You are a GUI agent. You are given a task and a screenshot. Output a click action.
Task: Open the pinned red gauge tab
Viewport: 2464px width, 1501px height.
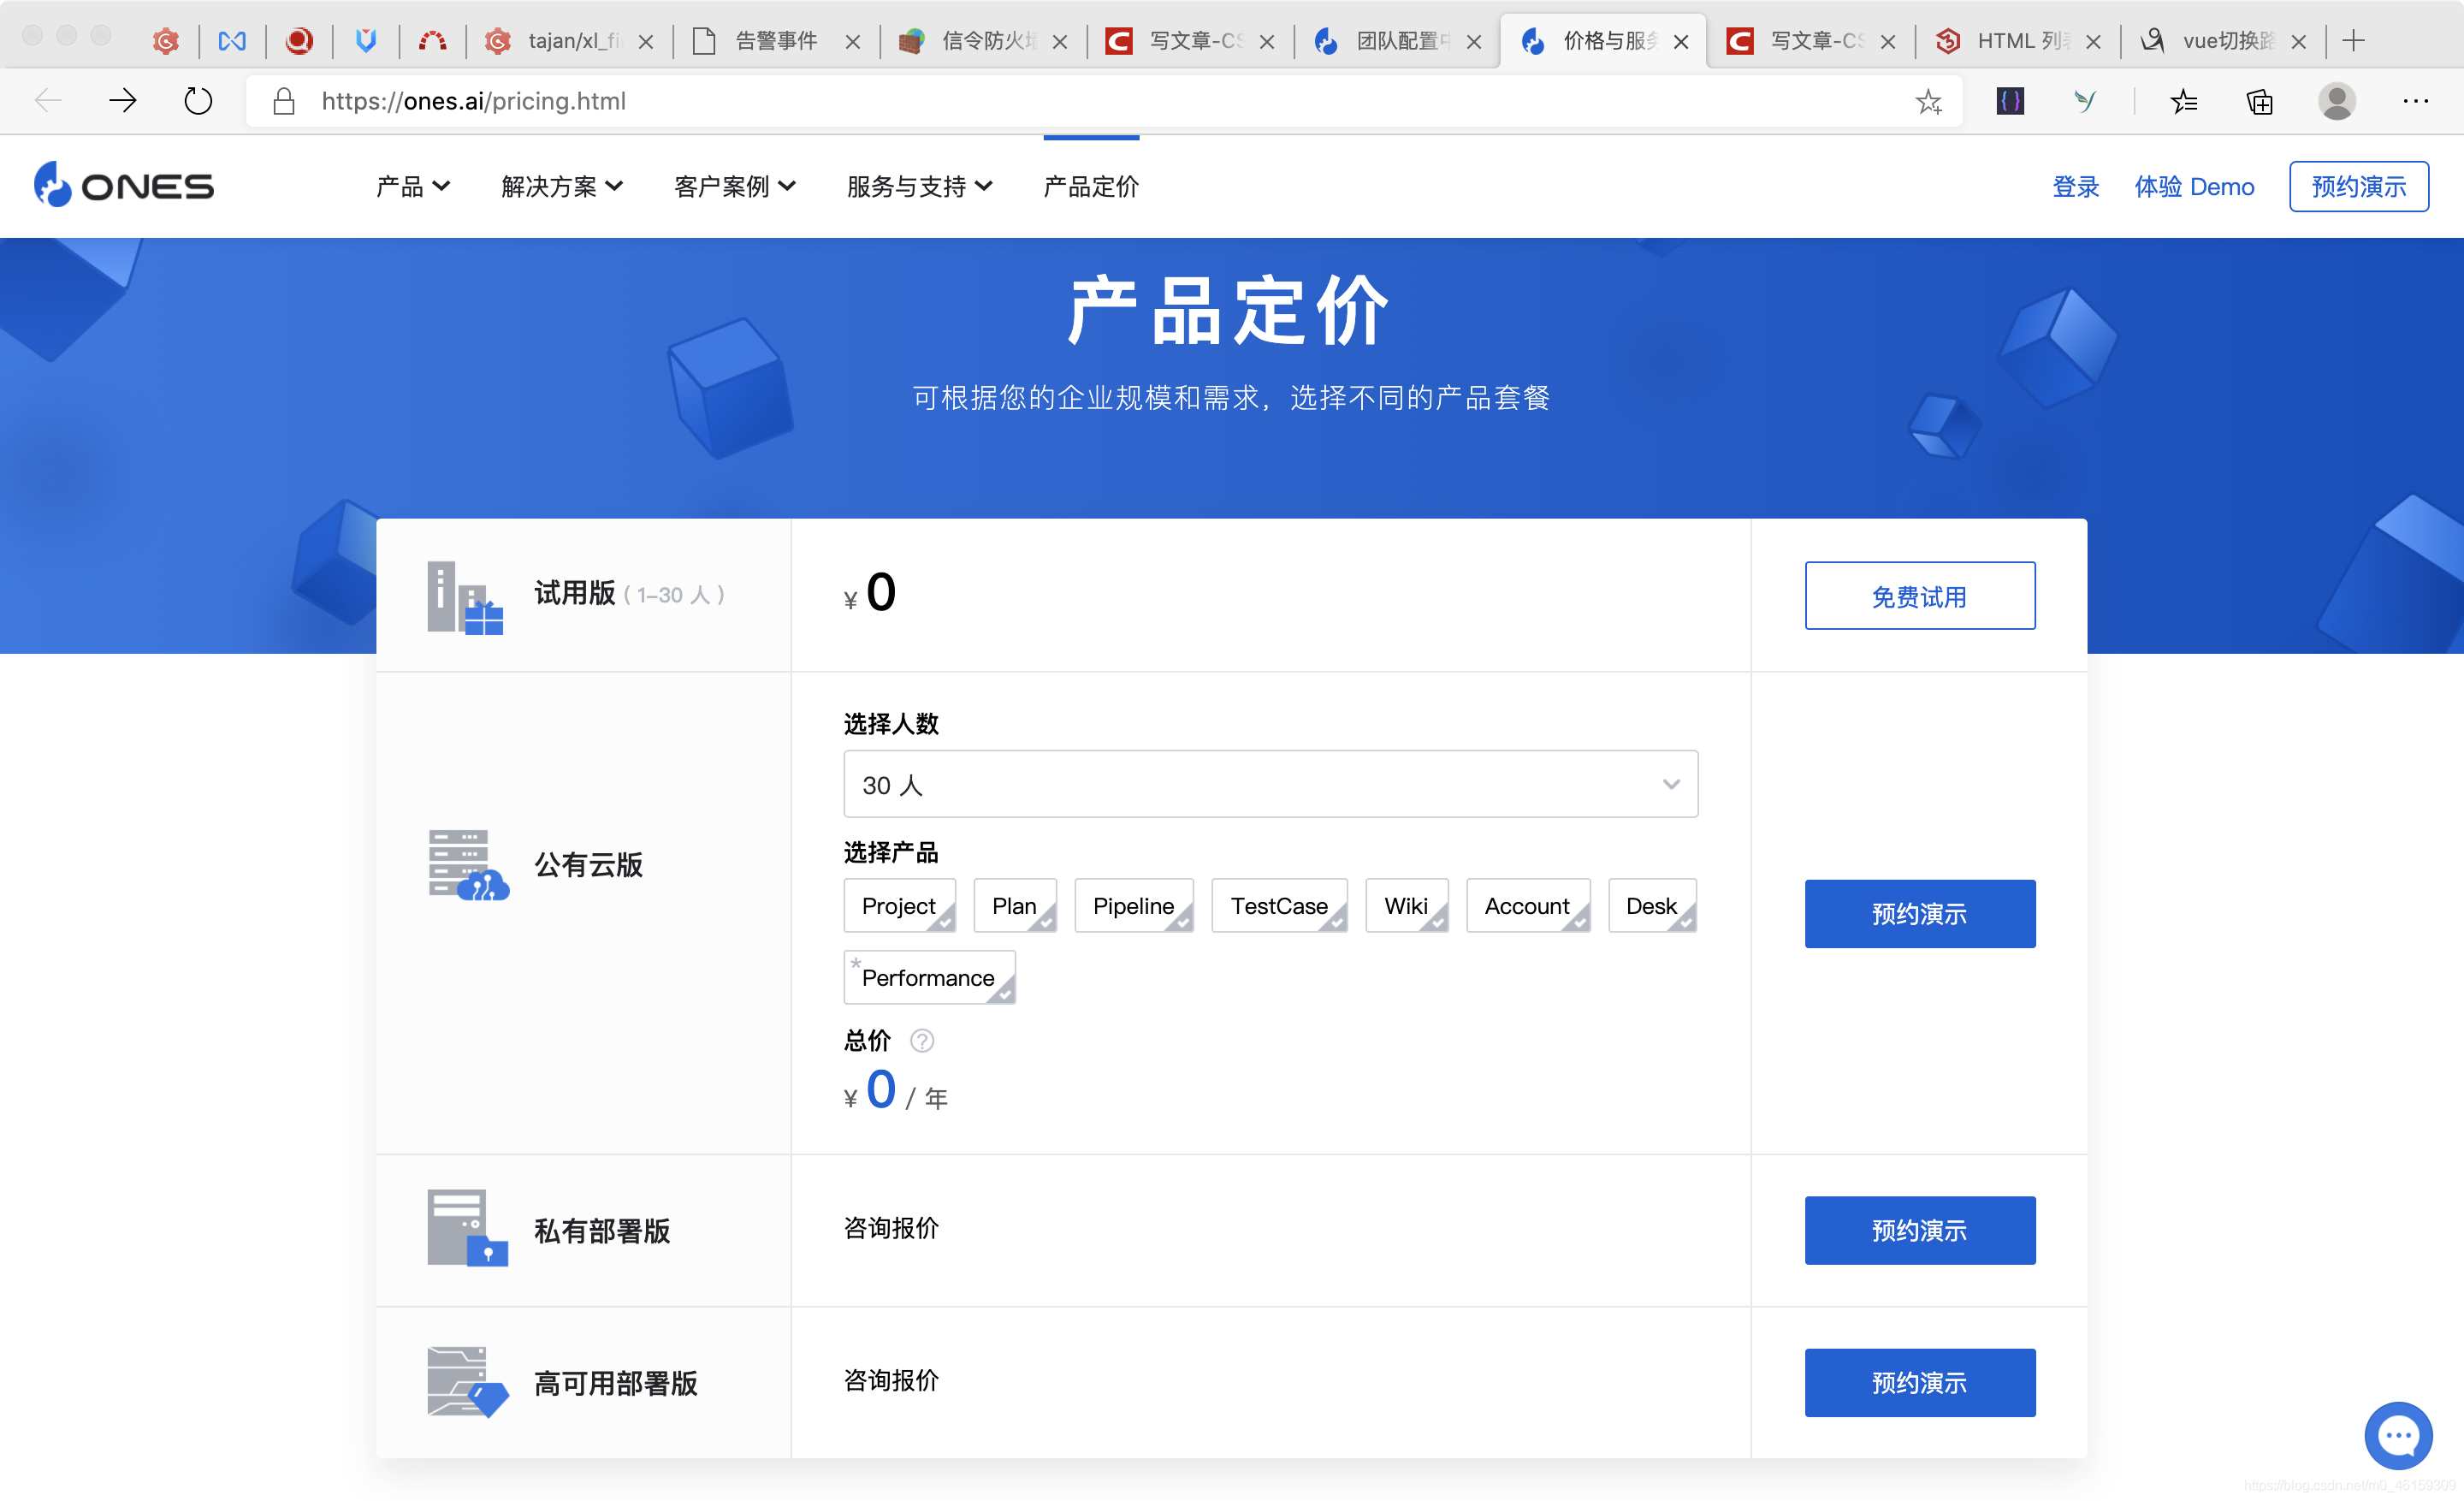pyautogui.click(x=432, y=41)
